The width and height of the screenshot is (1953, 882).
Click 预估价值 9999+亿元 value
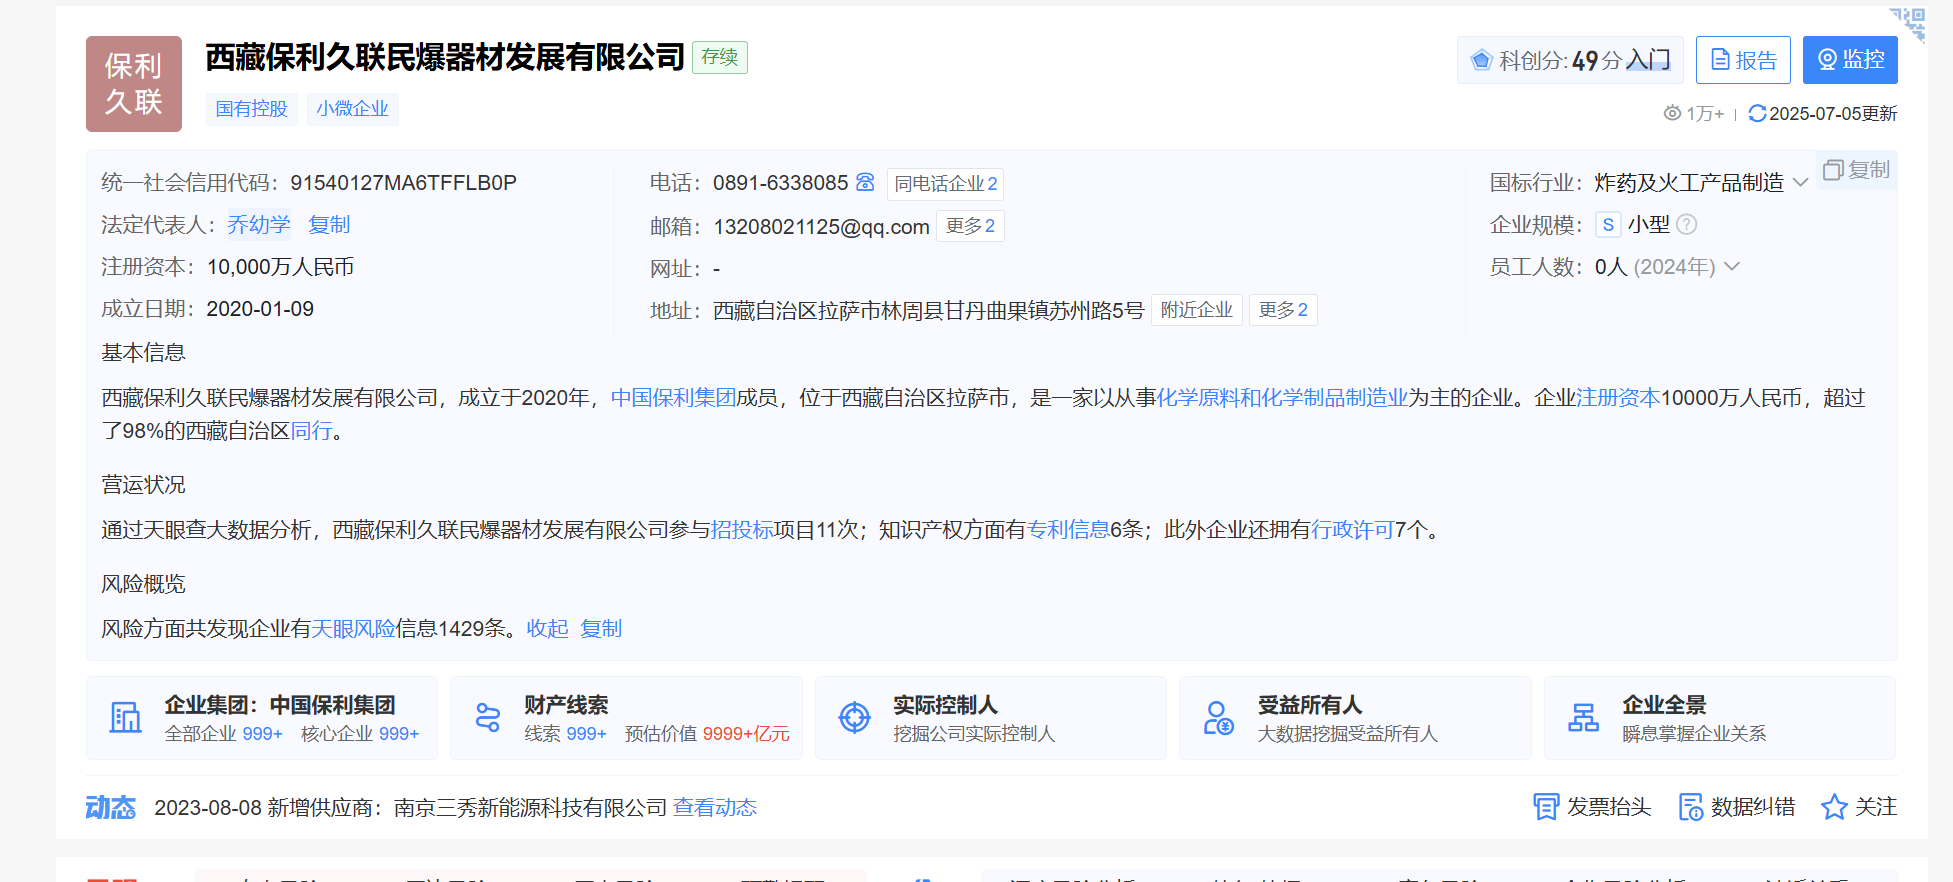pyautogui.click(x=707, y=734)
